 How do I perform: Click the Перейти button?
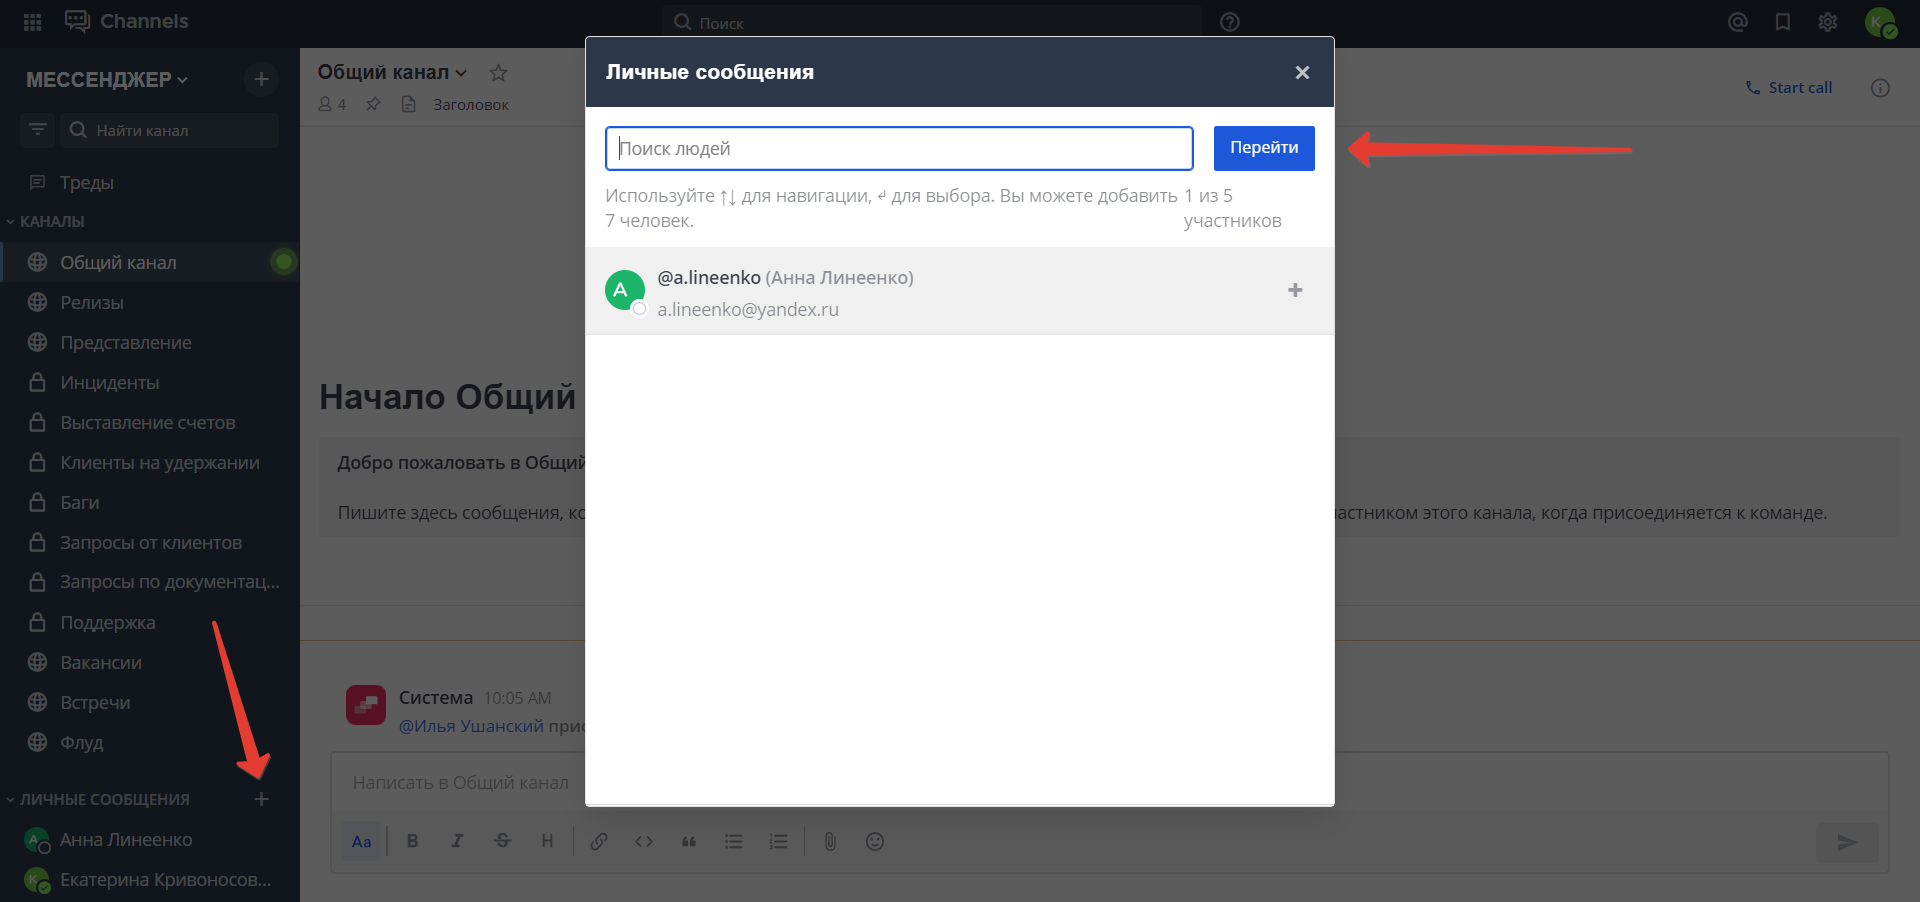point(1264,148)
